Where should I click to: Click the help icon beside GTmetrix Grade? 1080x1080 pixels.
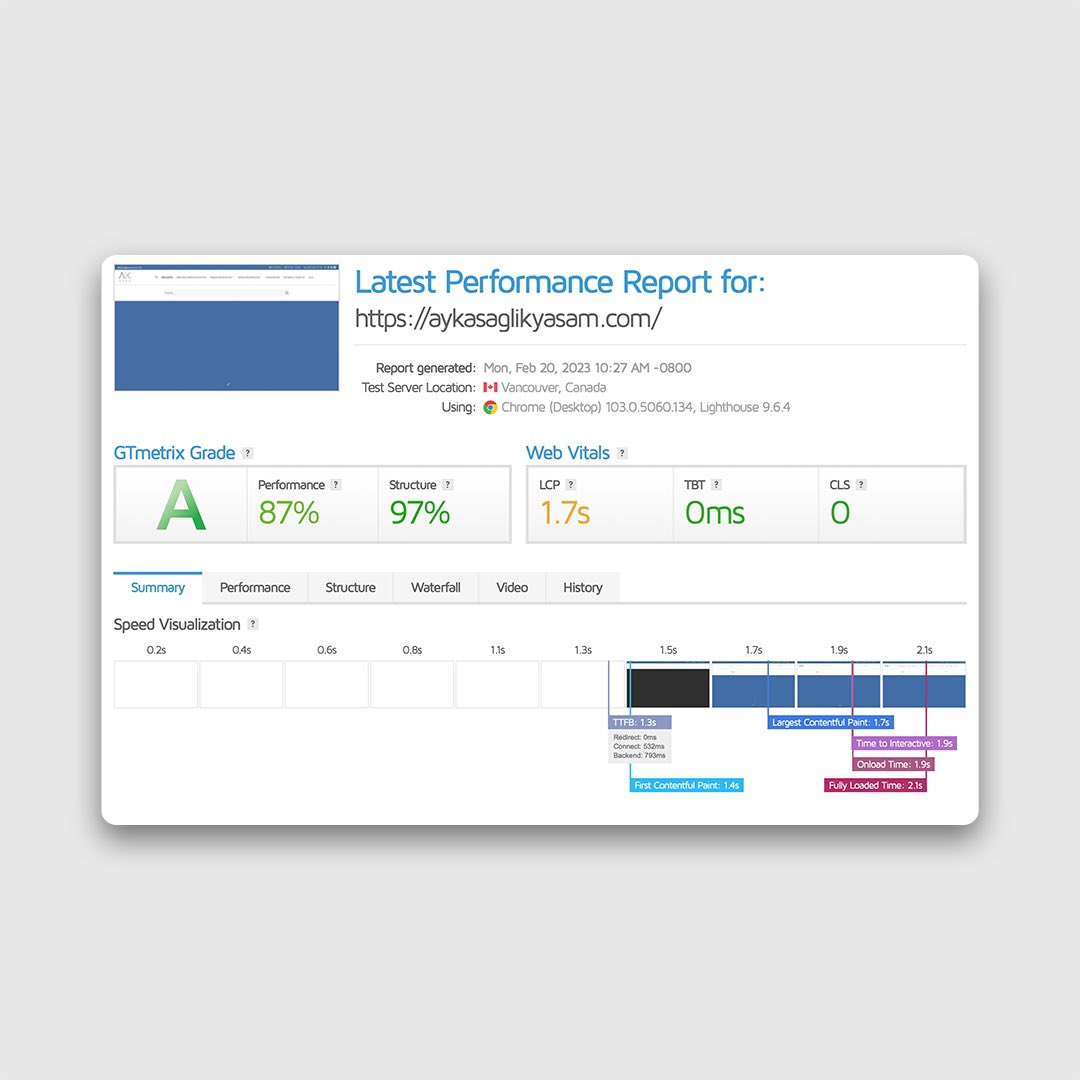point(246,453)
